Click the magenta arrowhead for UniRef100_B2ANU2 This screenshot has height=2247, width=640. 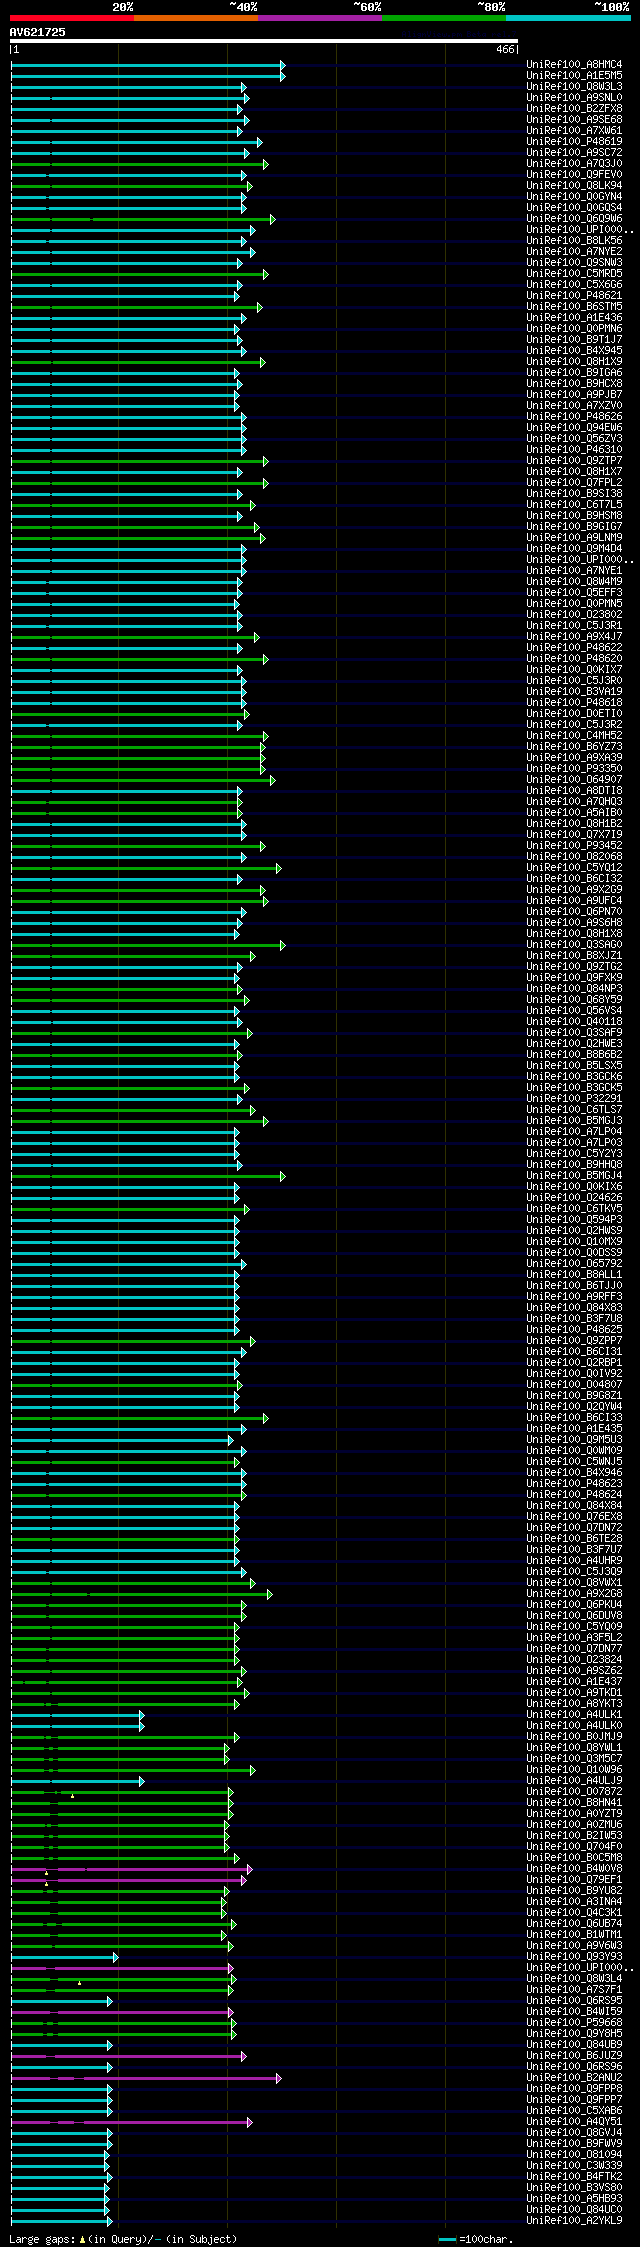coord(279,2078)
